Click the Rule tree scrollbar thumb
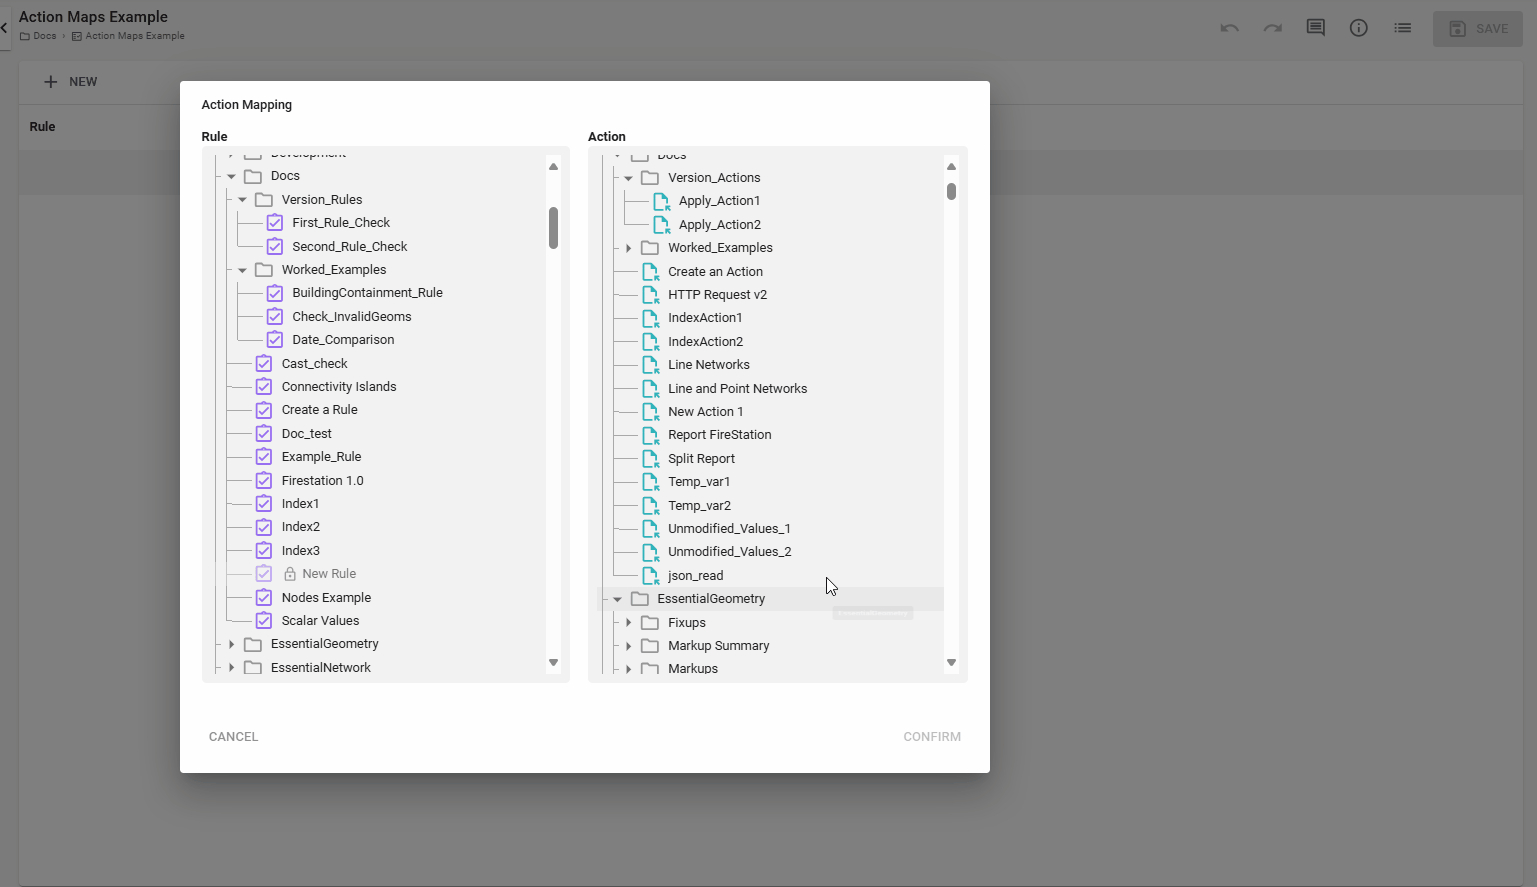 [x=553, y=228]
